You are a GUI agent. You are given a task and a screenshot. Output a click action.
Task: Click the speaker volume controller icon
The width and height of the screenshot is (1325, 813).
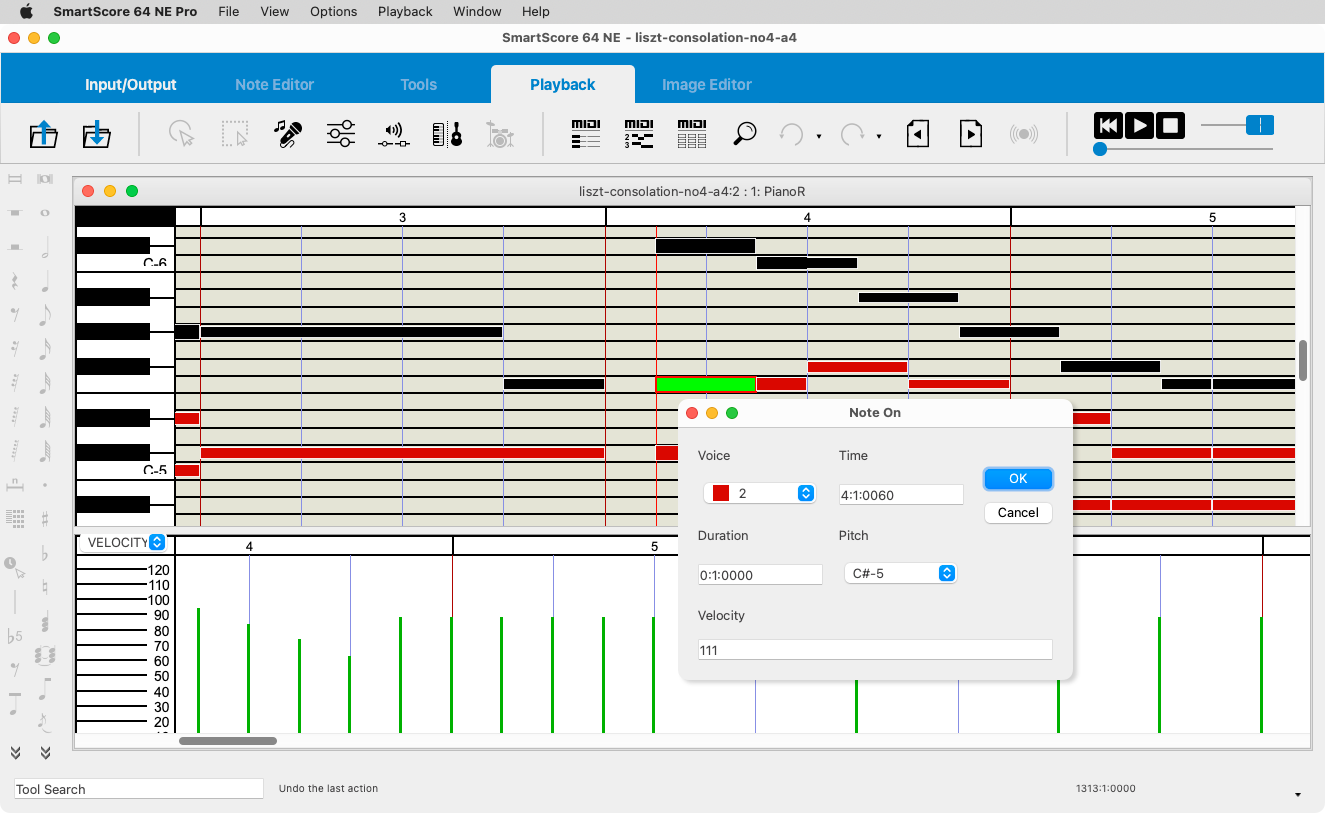[394, 134]
